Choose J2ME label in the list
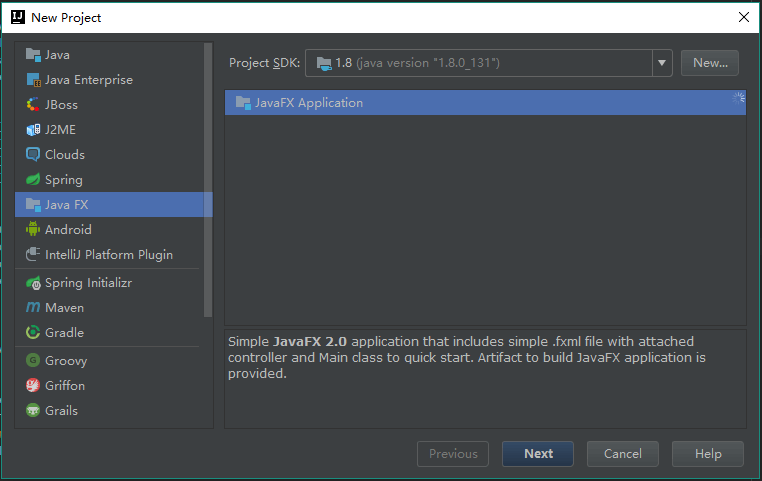The height and width of the screenshot is (481, 762). [x=60, y=130]
